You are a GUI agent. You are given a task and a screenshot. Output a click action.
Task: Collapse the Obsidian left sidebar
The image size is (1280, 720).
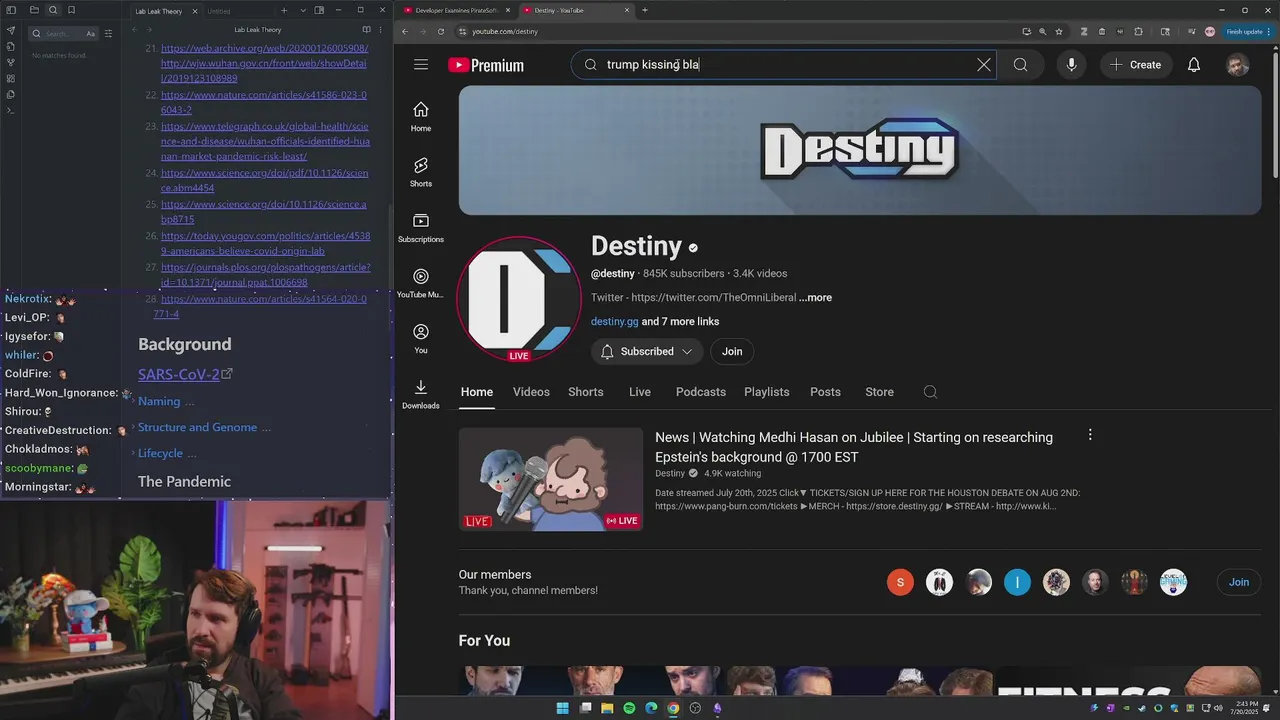10,10
